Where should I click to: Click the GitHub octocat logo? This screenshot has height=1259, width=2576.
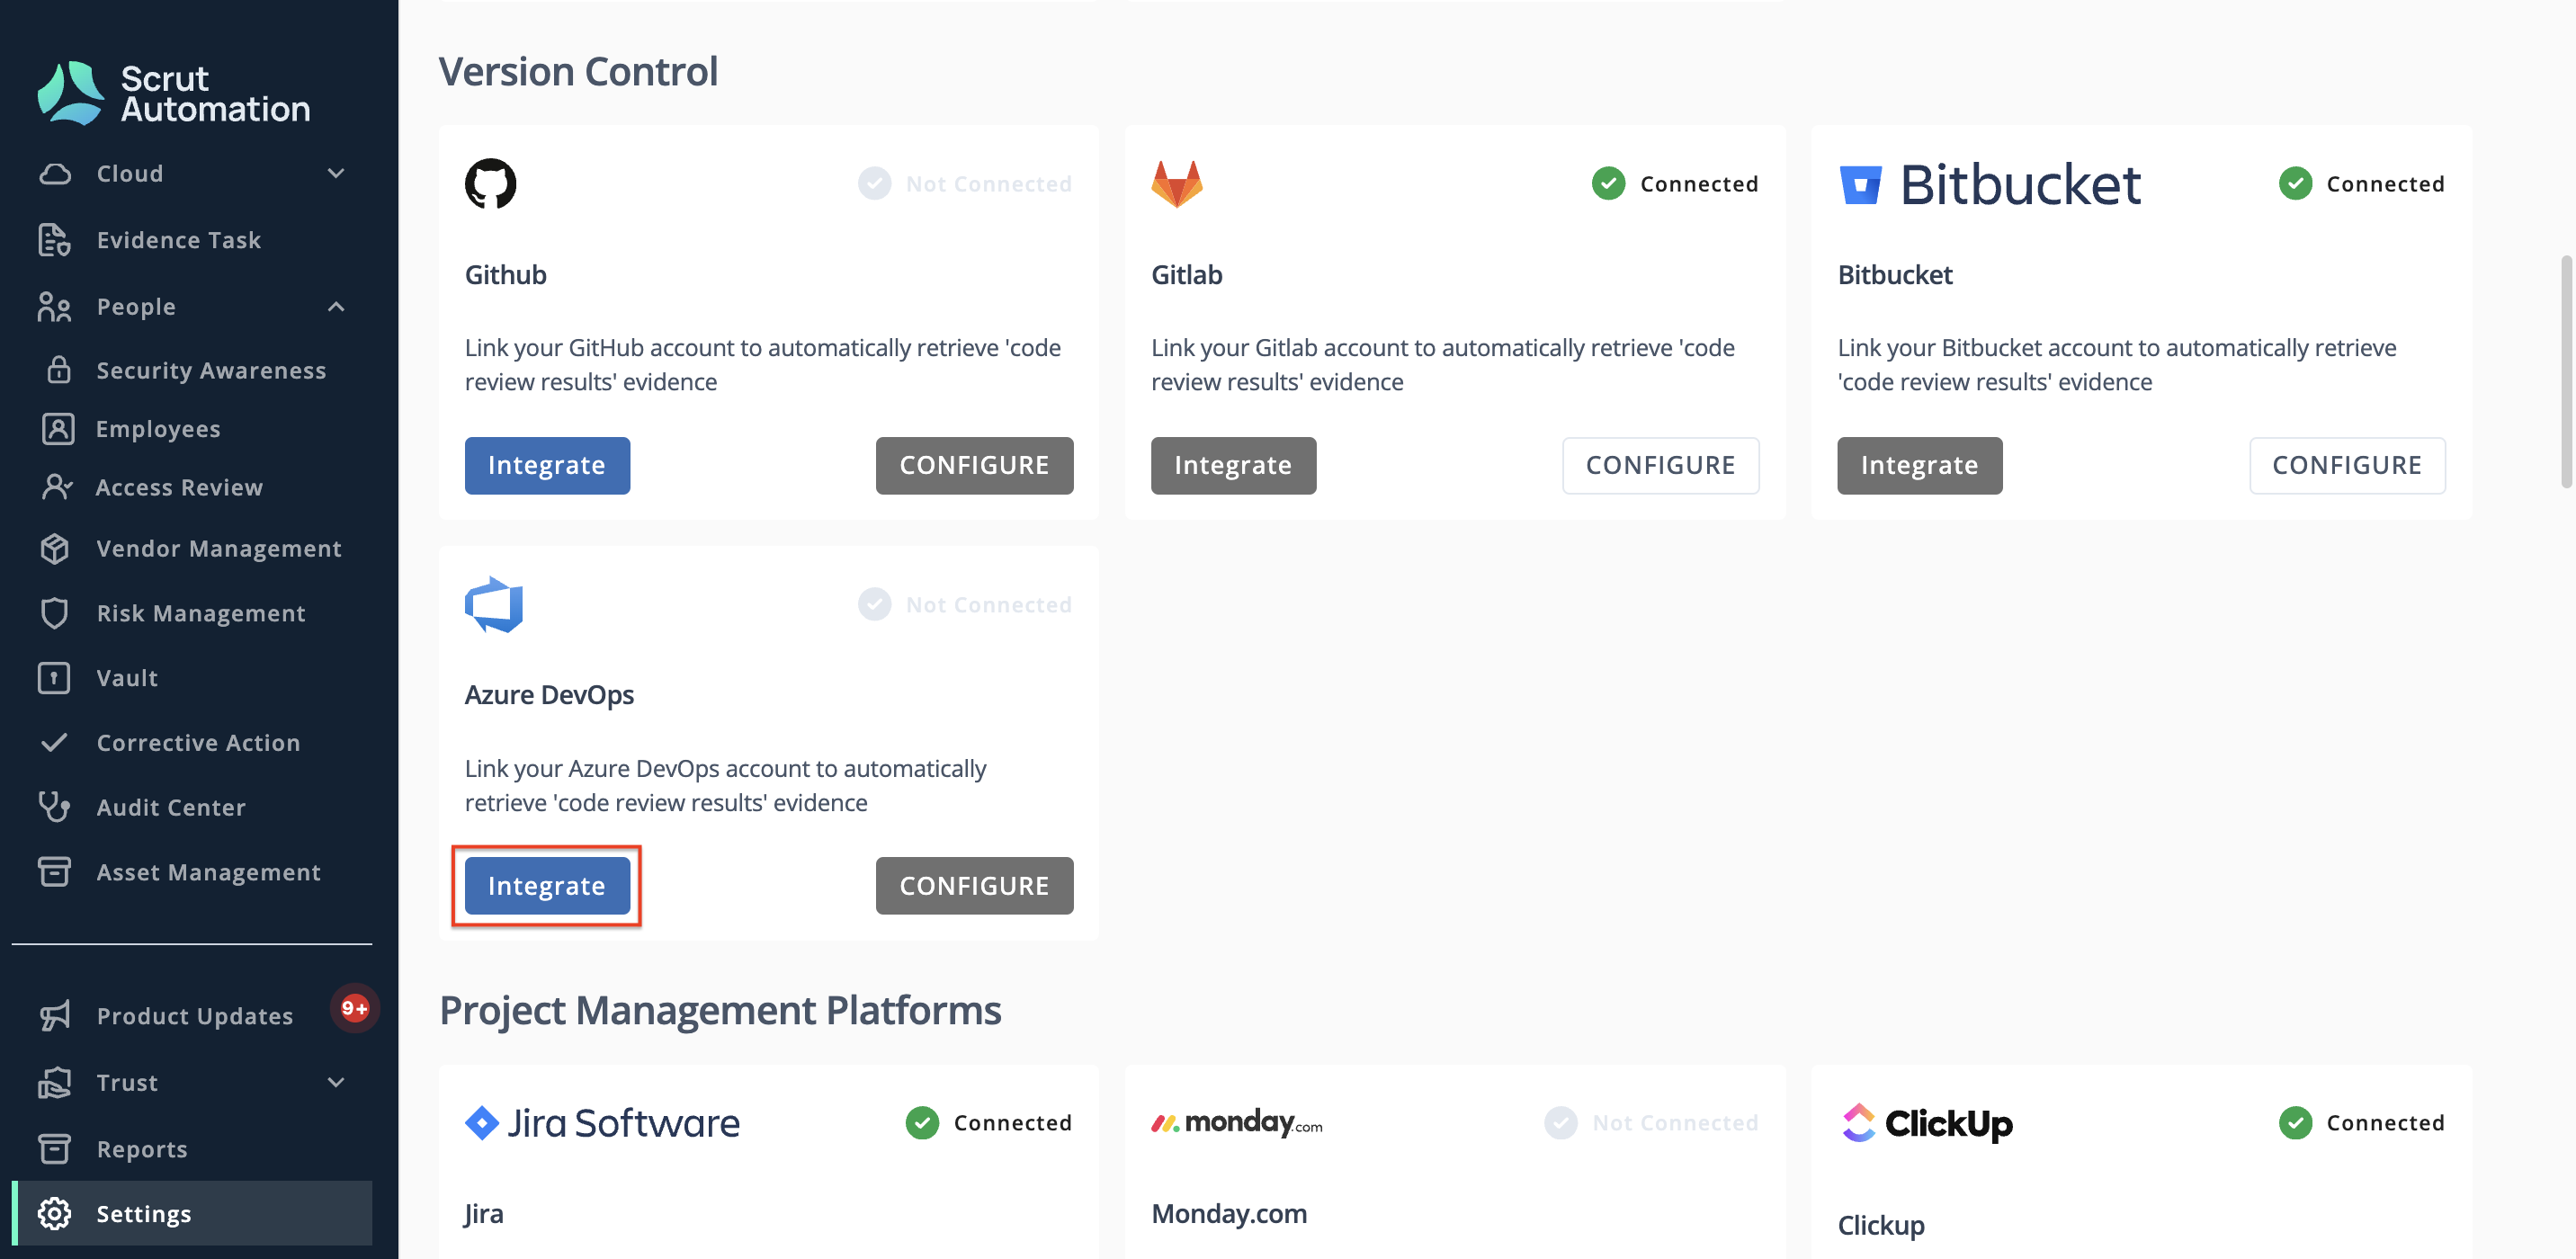coord(490,184)
